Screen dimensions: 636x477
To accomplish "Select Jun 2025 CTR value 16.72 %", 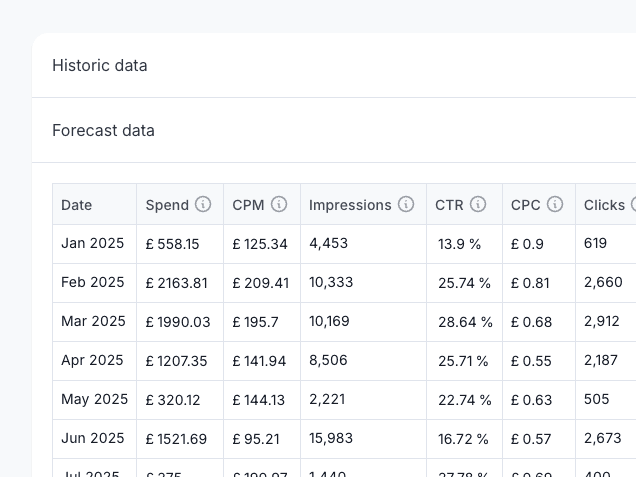I will [x=463, y=439].
